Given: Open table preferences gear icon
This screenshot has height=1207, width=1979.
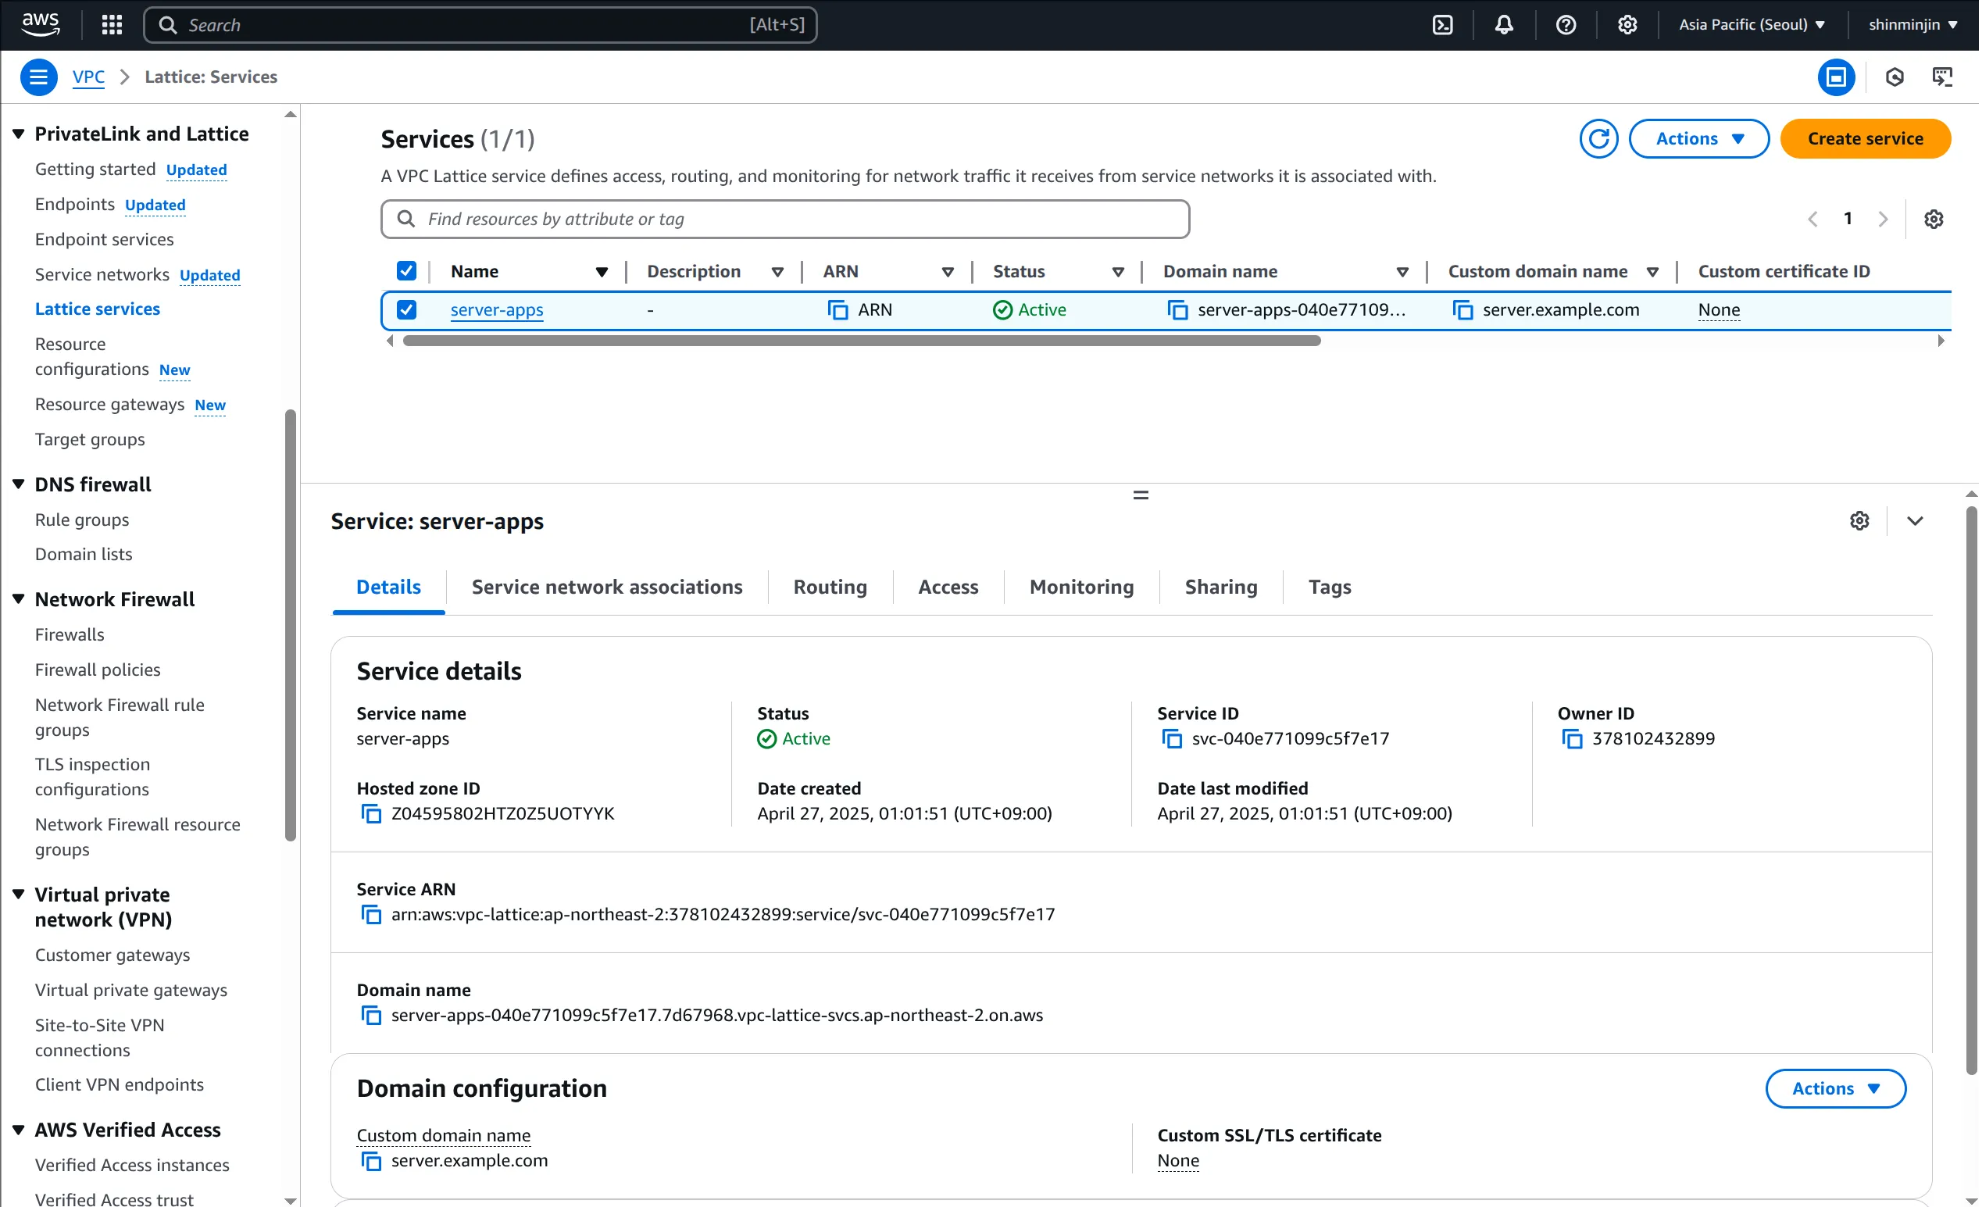Looking at the screenshot, I should 1934,219.
